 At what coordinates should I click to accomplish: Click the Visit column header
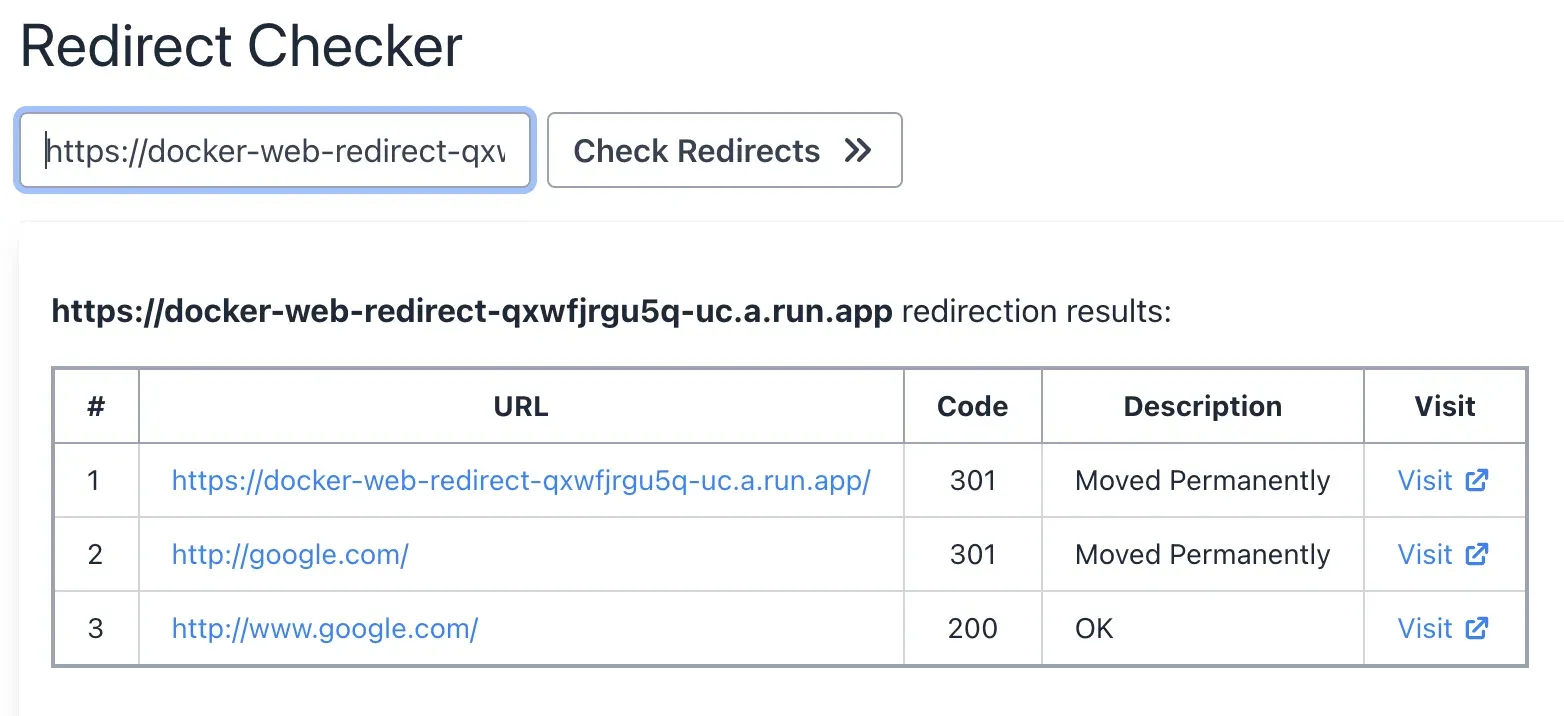click(1445, 406)
